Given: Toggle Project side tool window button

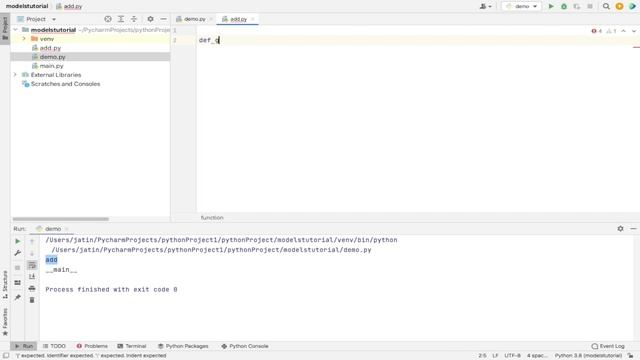Looking at the screenshot, I should pos(5,28).
